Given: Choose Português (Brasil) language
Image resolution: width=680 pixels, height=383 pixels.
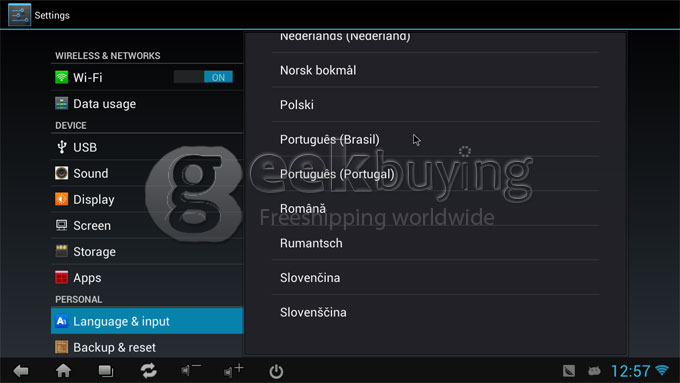Looking at the screenshot, I should 436,139.
